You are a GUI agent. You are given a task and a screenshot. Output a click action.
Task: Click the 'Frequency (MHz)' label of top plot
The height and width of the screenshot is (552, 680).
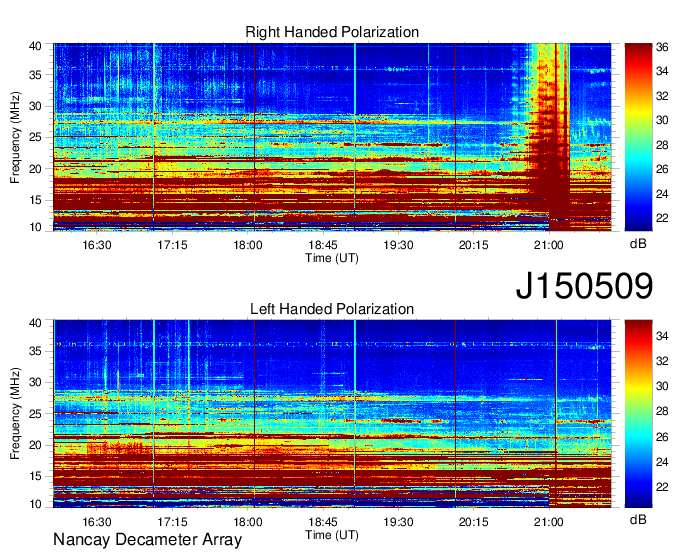15,137
